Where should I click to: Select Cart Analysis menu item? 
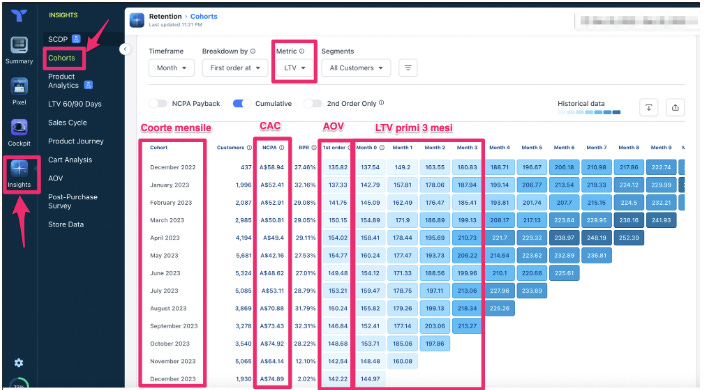point(70,160)
